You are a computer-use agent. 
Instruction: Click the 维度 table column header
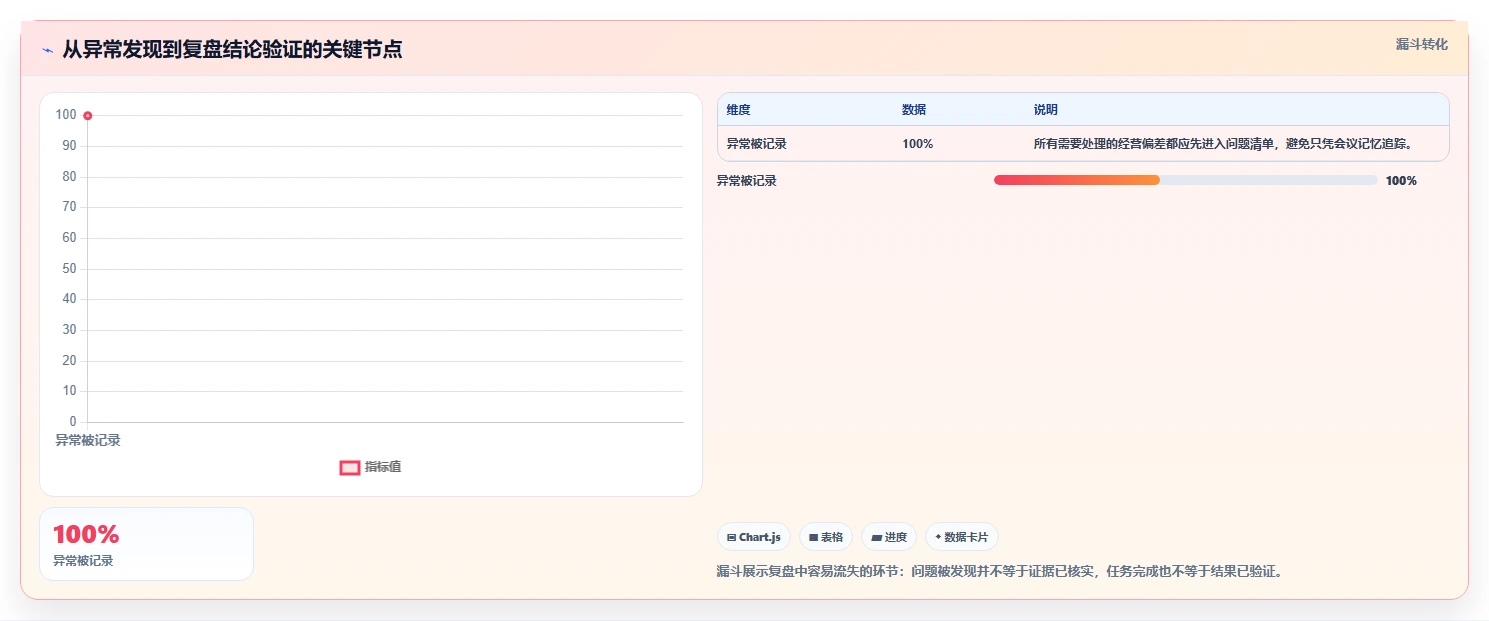pos(739,110)
